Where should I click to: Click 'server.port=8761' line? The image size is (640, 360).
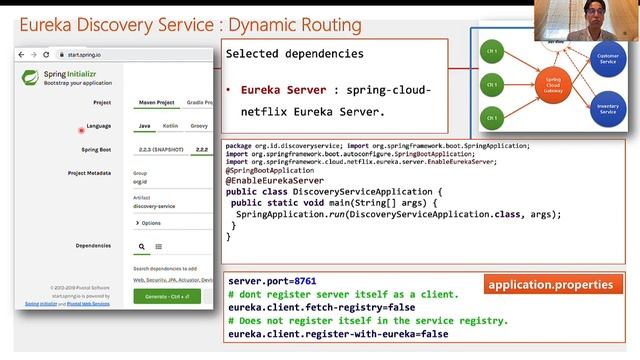(272, 281)
